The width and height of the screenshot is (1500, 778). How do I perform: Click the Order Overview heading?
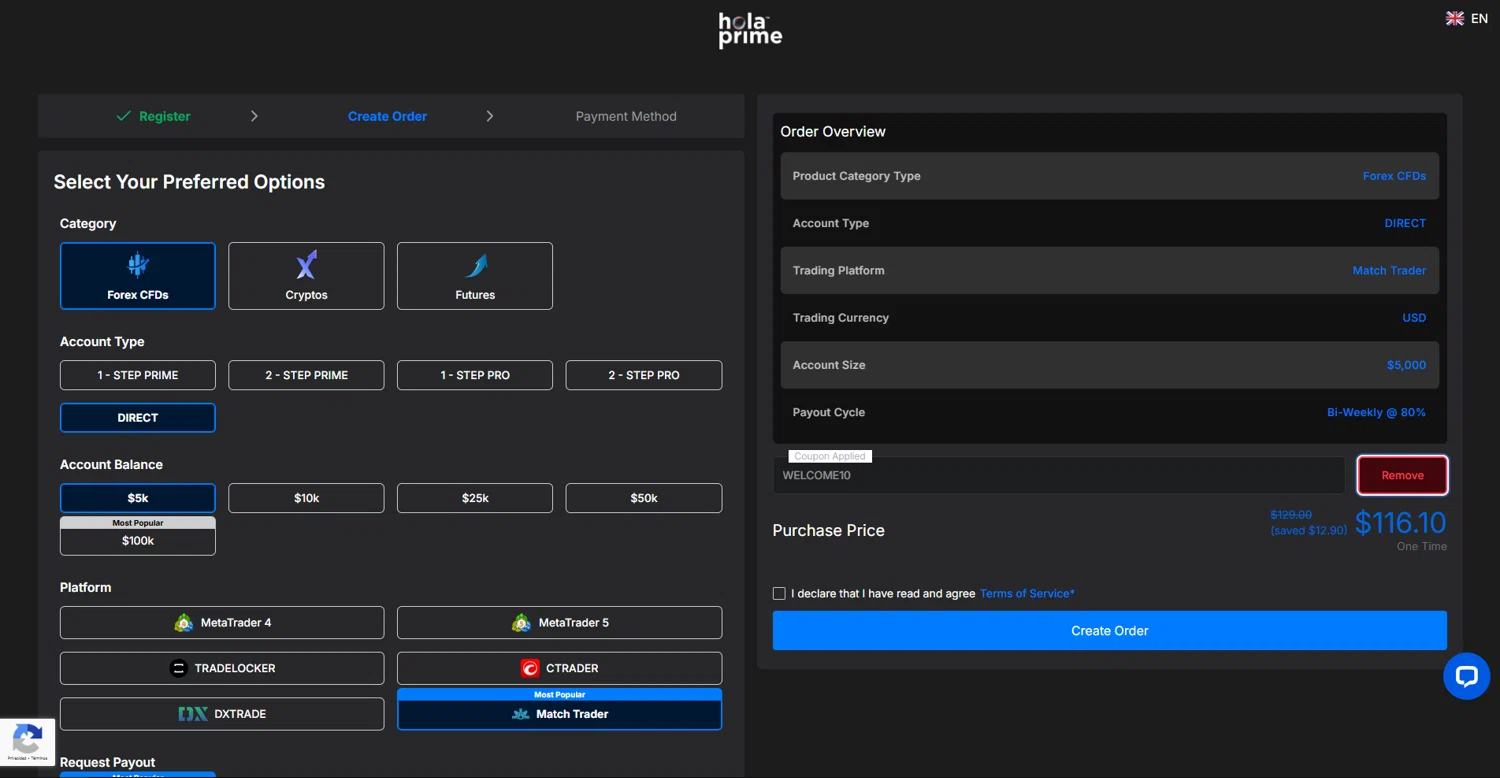[x=833, y=132]
